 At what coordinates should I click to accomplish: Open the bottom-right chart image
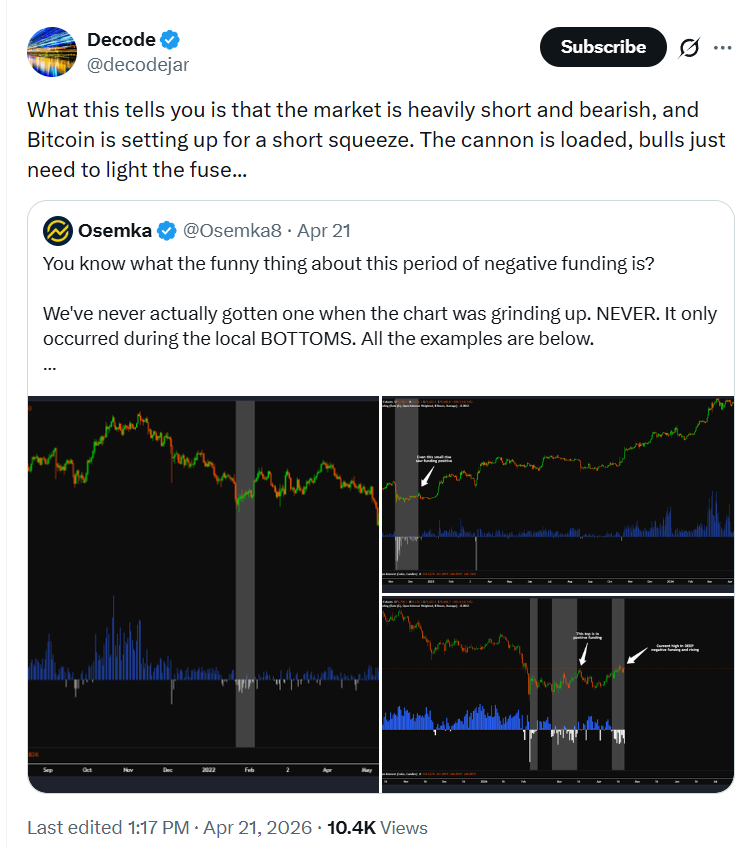click(x=558, y=695)
